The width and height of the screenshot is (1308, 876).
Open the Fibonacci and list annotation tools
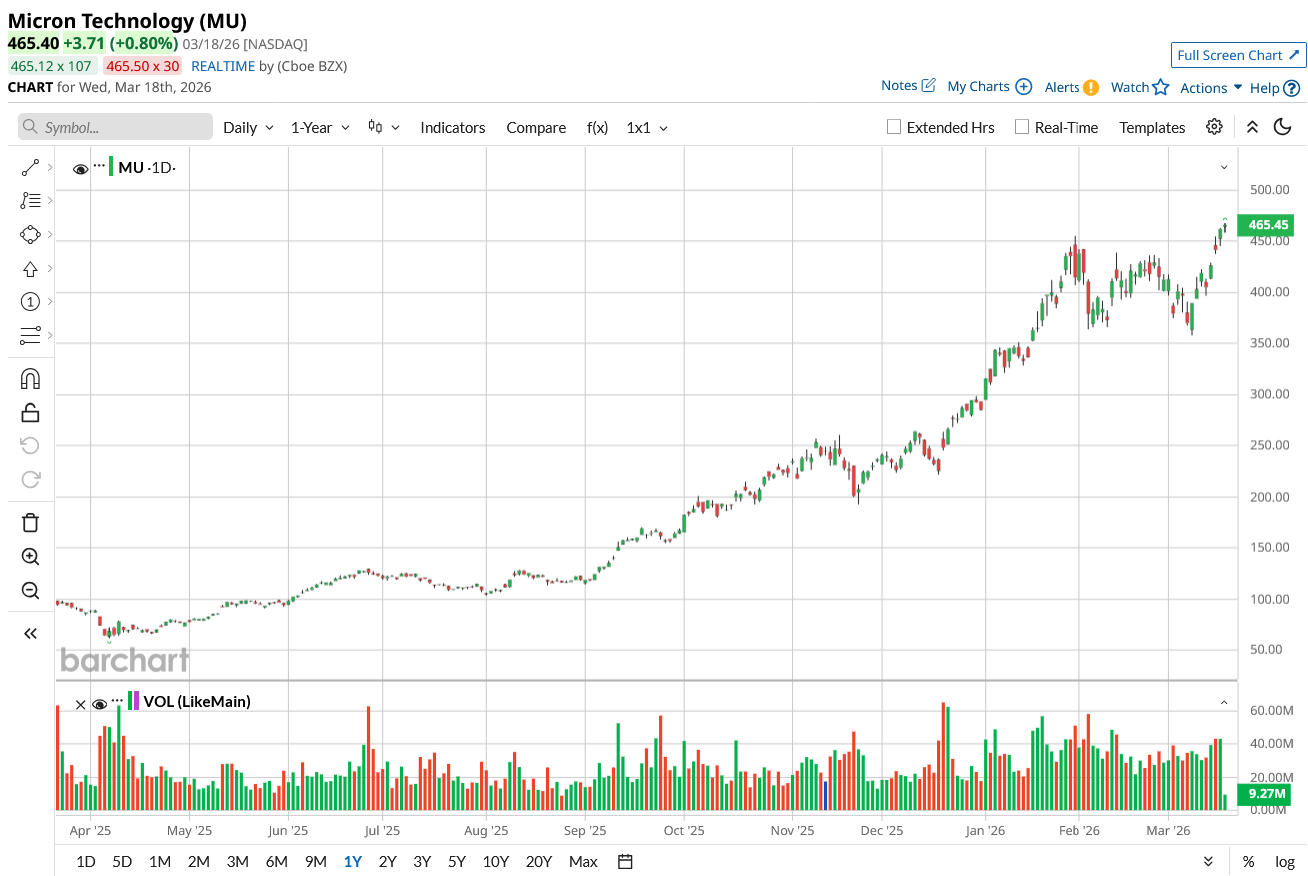tap(30, 200)
